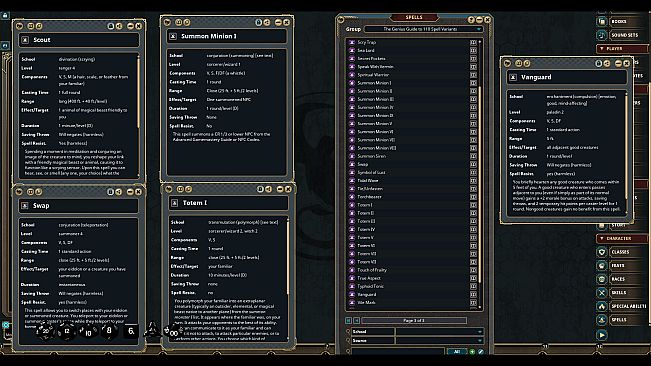
Task: Open the Books sidebar icon
Action: pos(602,22)
